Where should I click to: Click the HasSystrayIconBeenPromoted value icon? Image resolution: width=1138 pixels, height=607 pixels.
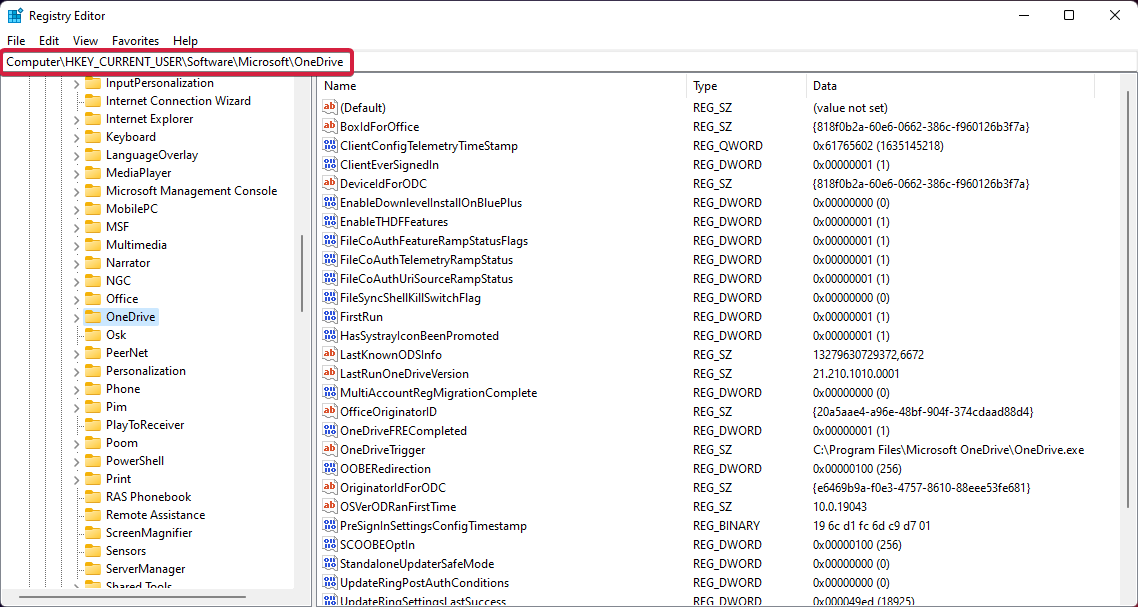(330, 335)
